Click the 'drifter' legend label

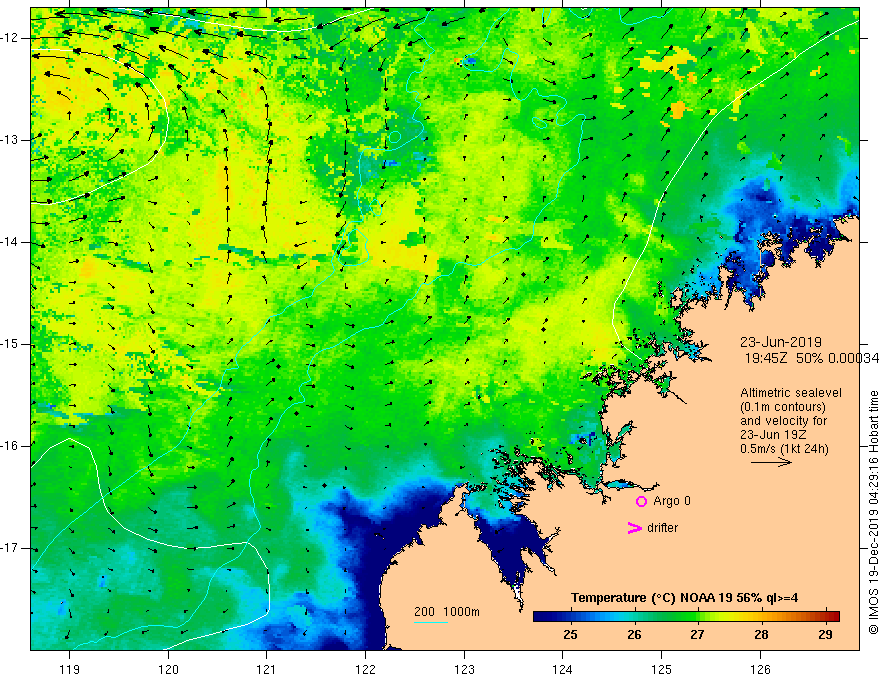coord(662,528)
